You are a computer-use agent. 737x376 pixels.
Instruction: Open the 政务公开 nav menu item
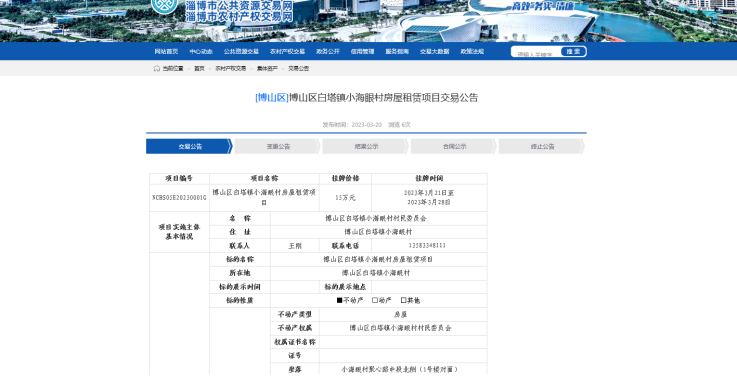point(328,52)
